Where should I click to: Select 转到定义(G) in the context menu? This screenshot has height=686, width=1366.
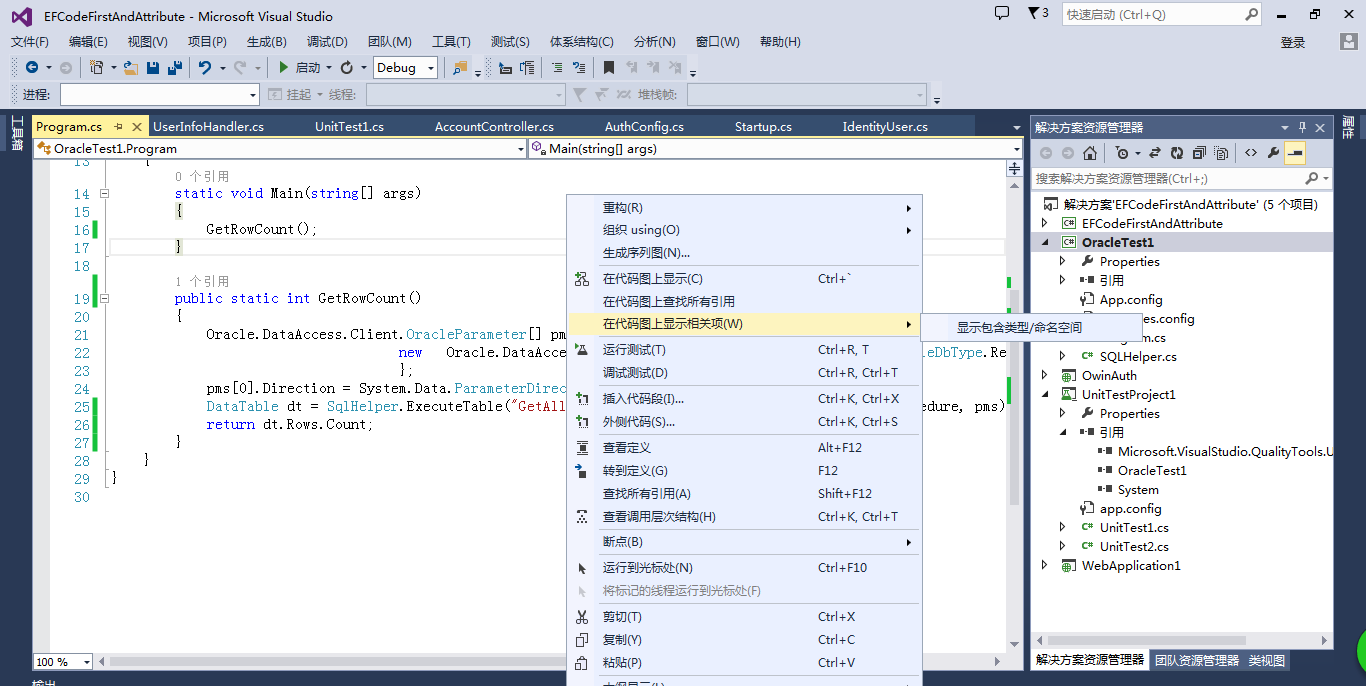[x=744, y=470]
